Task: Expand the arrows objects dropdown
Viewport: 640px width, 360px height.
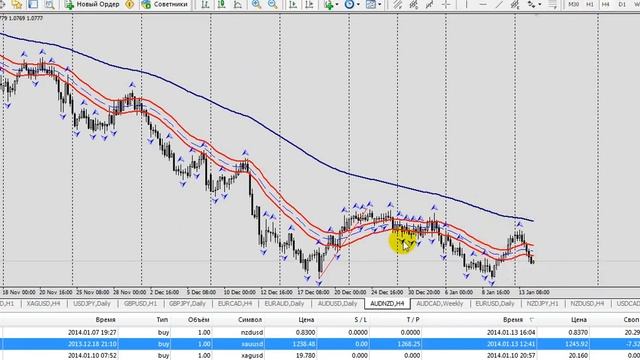Action: click(x=540, y=4)
